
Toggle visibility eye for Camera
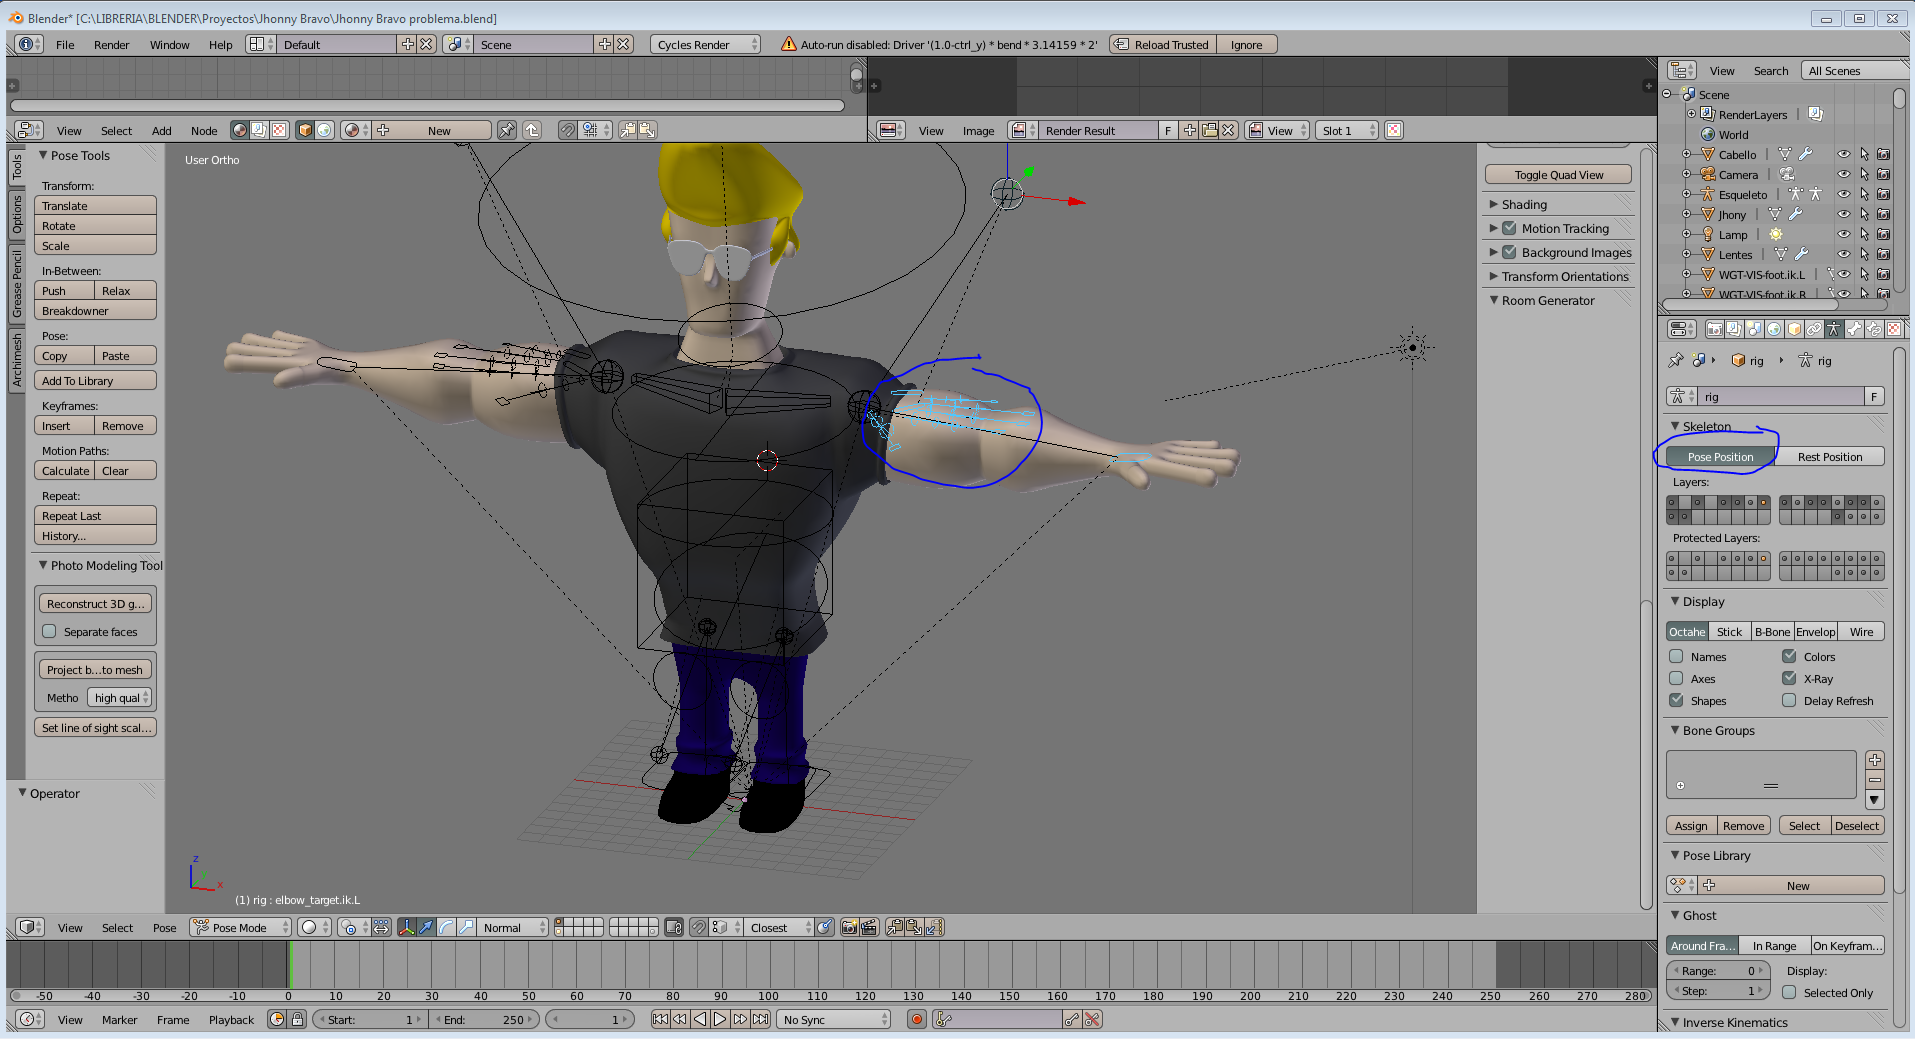click(x=1843, y=174)
